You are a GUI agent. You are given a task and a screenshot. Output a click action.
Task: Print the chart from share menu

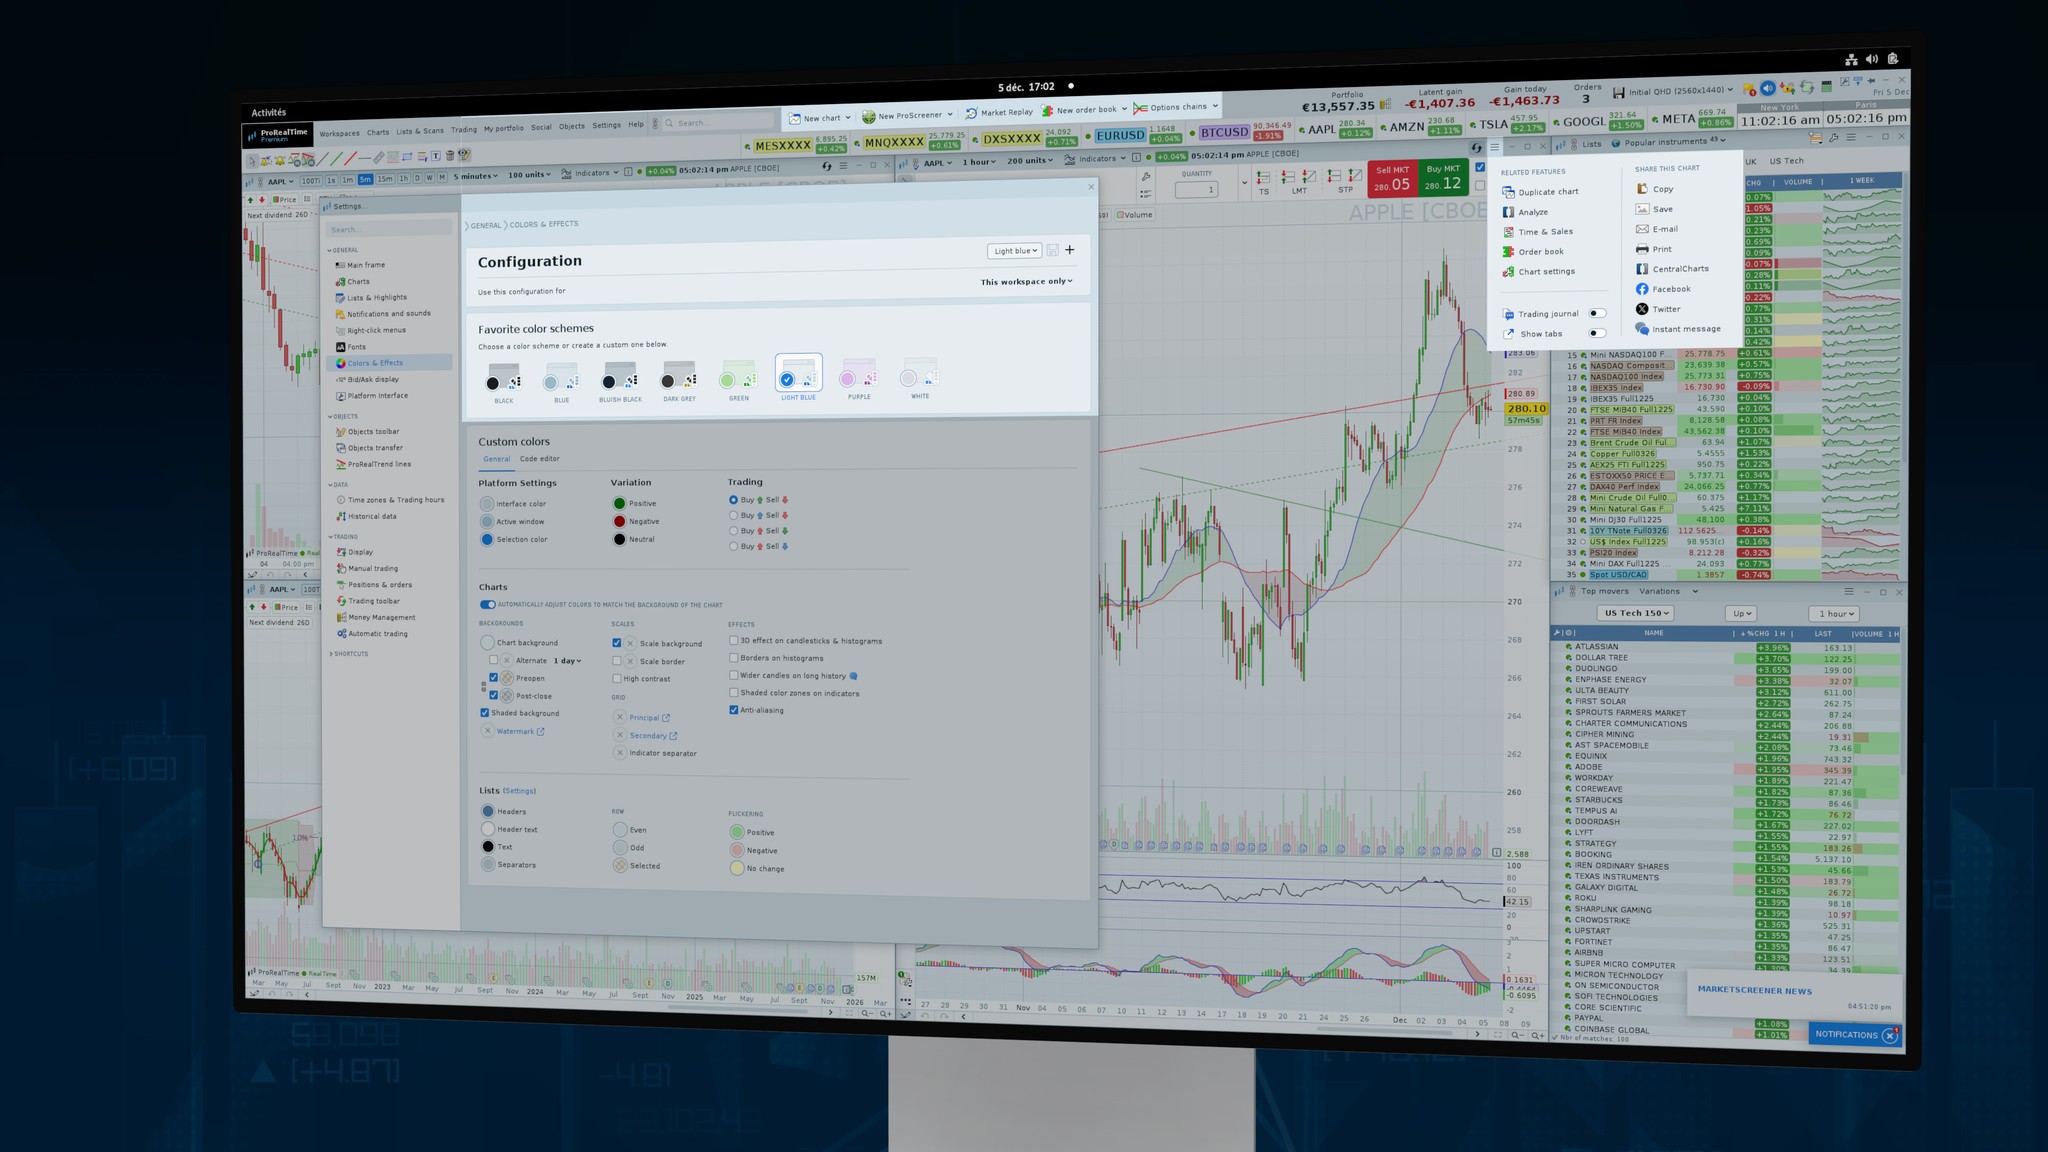1654,249
